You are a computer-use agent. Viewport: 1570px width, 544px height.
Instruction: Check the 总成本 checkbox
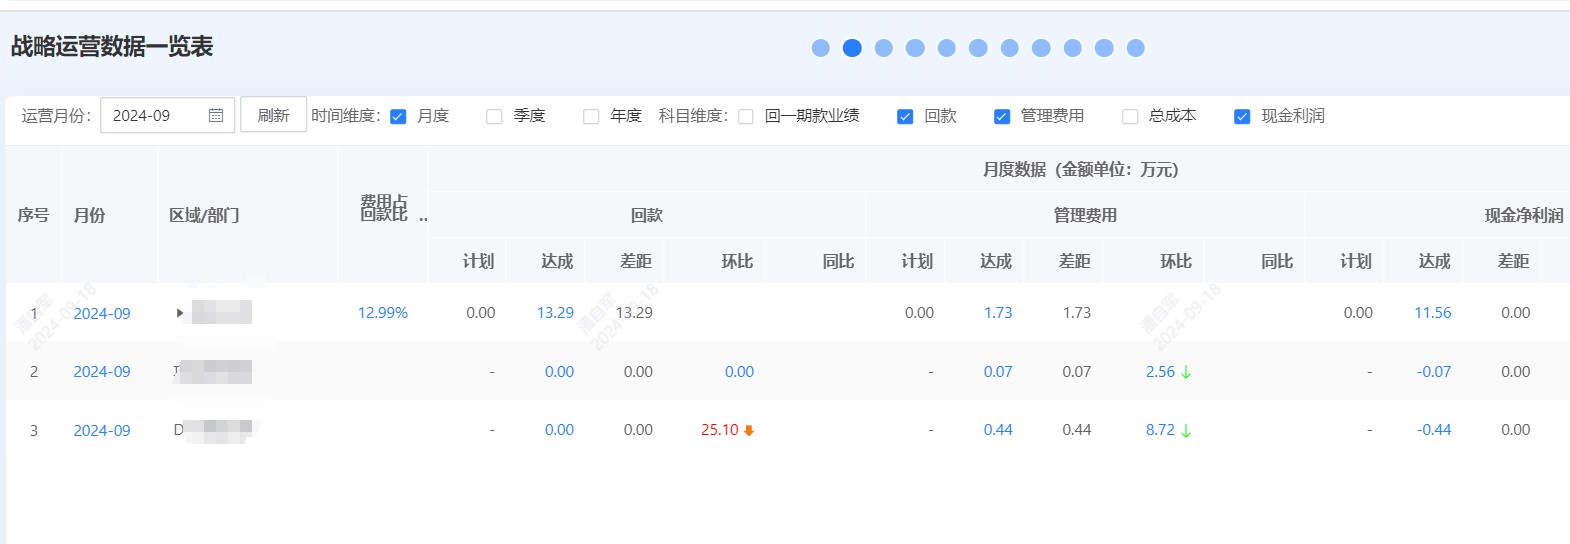click(1130, 117)
